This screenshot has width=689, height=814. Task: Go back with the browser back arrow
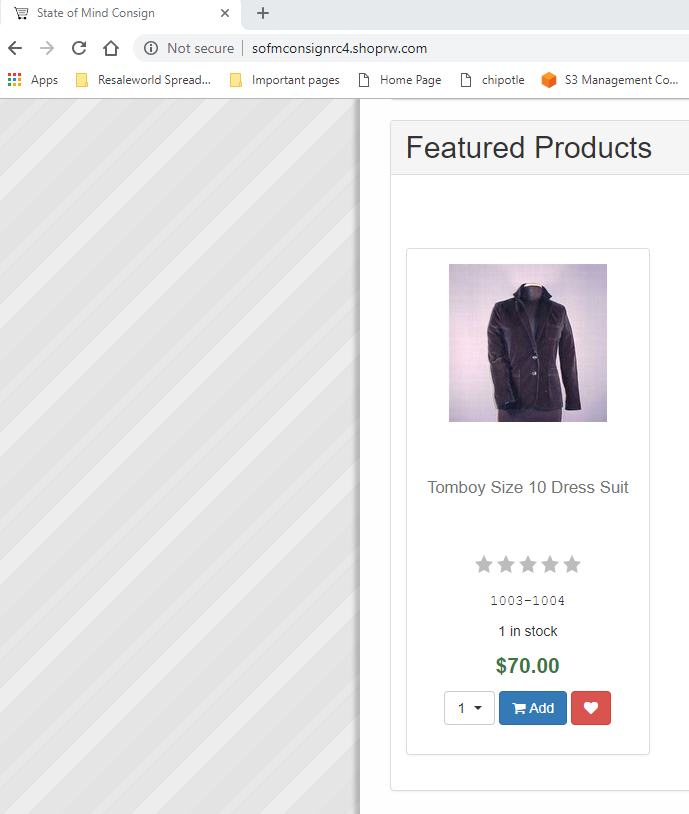tap(15, 48)
